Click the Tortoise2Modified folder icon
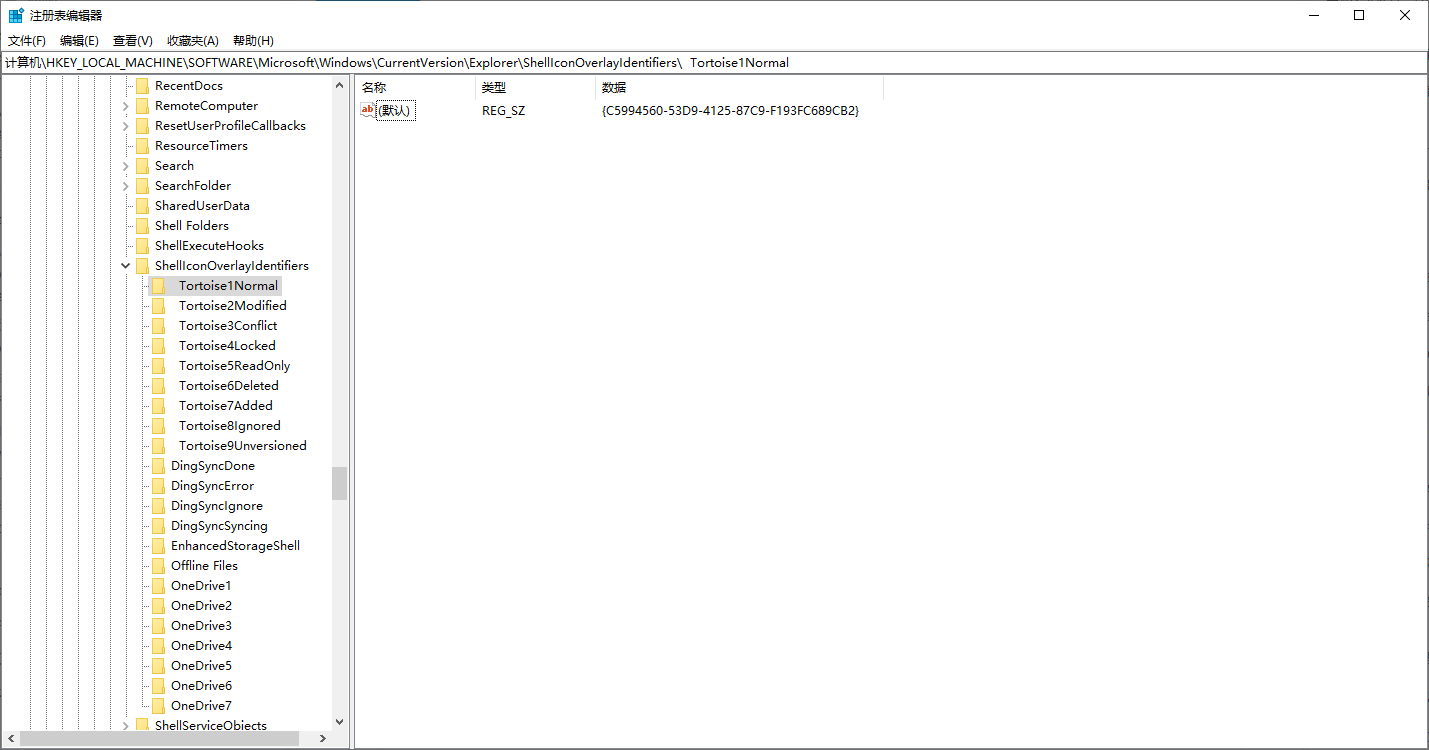The image size is (1429, 750). pyautogui.click(x=158, y=306)
